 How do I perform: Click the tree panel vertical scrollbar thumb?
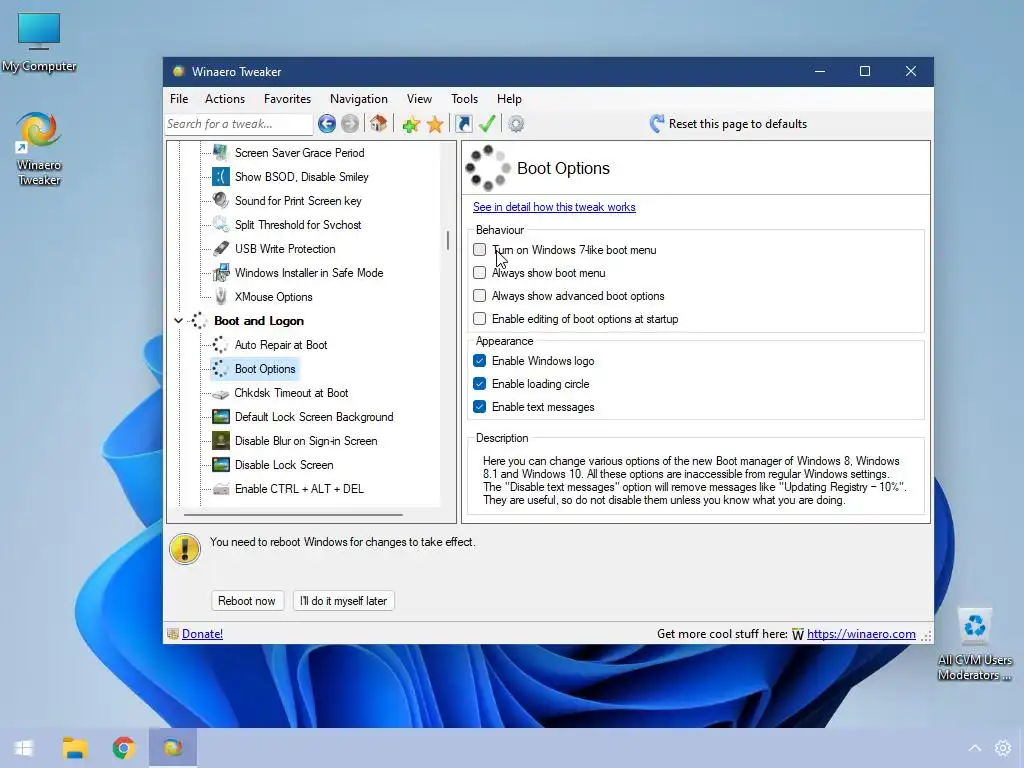[448, 240]
